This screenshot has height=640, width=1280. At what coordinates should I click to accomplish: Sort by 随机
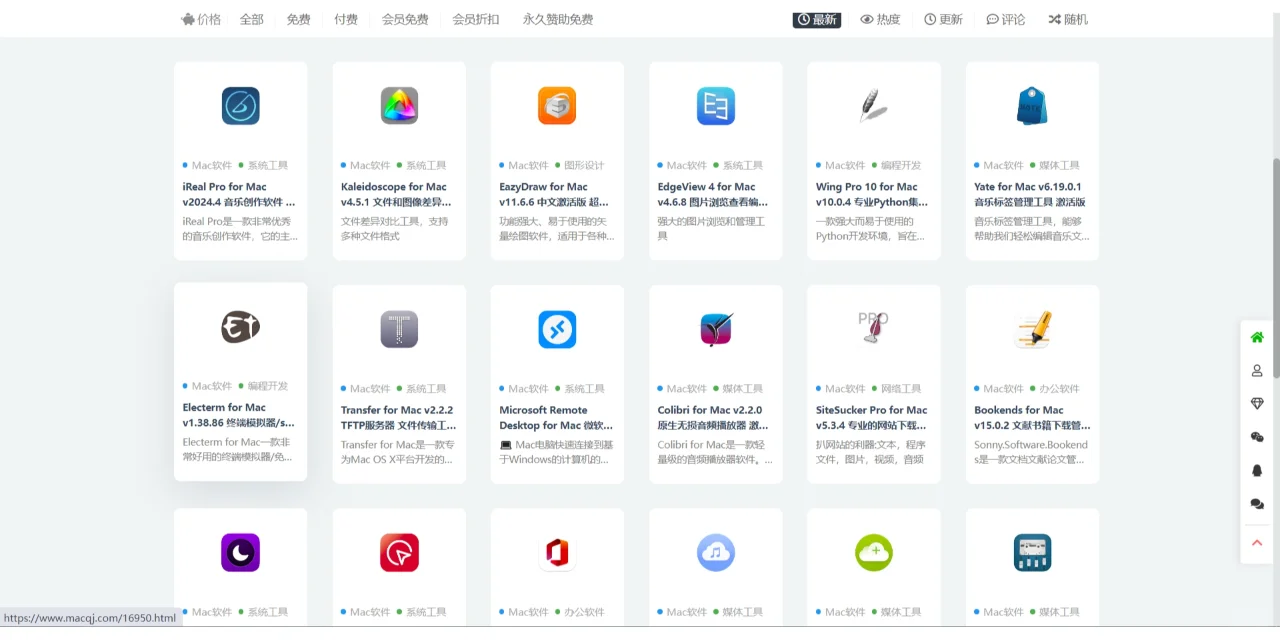click(1068, 19)
